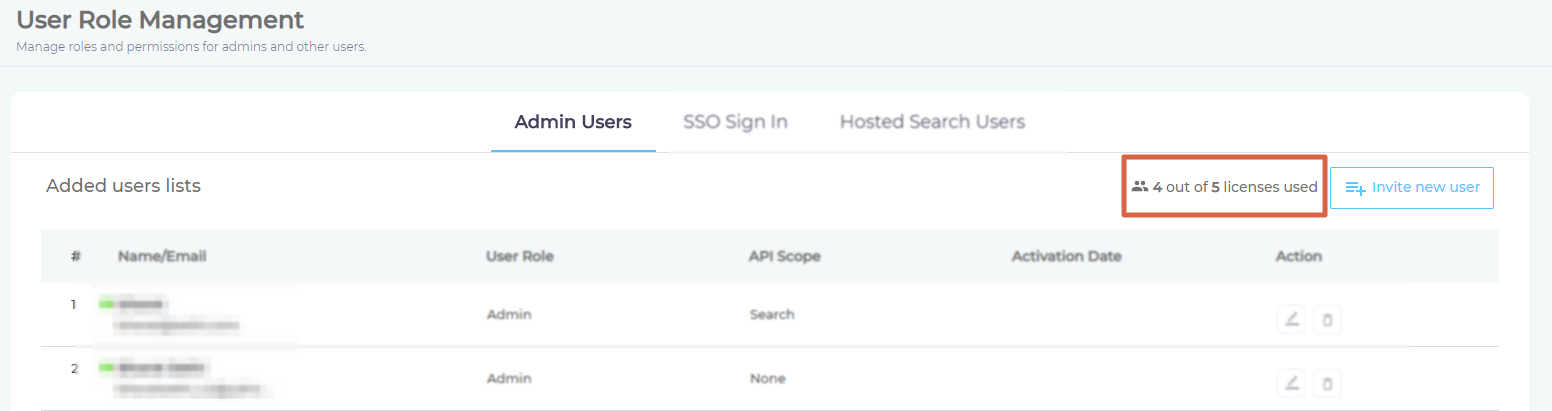The height and width of the screenshot is (411, 1552).
Task: Click the green status indicator for user 2
Action: pyautogui.click(x=106, y=367)
